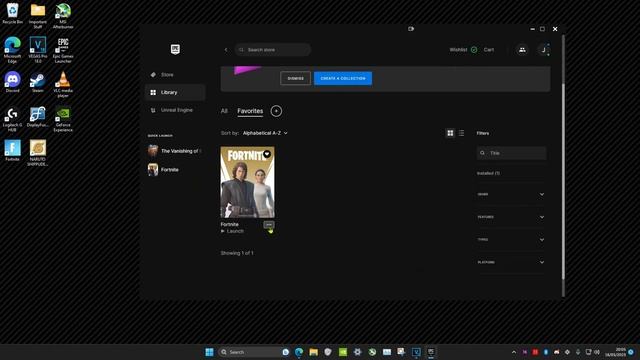The width and height of the screenshot is (640, 360).
Task: Open NVIDIA app from taskbar
Action: pos(343,352)
